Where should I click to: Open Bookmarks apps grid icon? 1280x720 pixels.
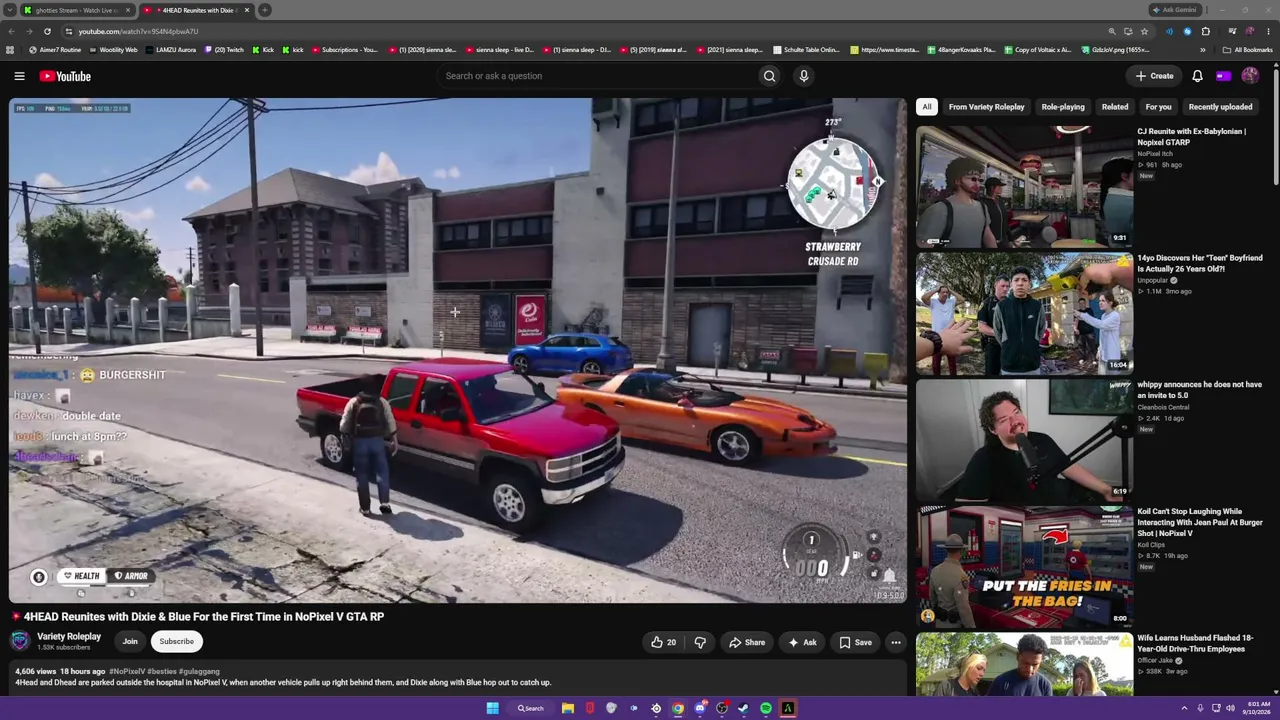[10, 49]
